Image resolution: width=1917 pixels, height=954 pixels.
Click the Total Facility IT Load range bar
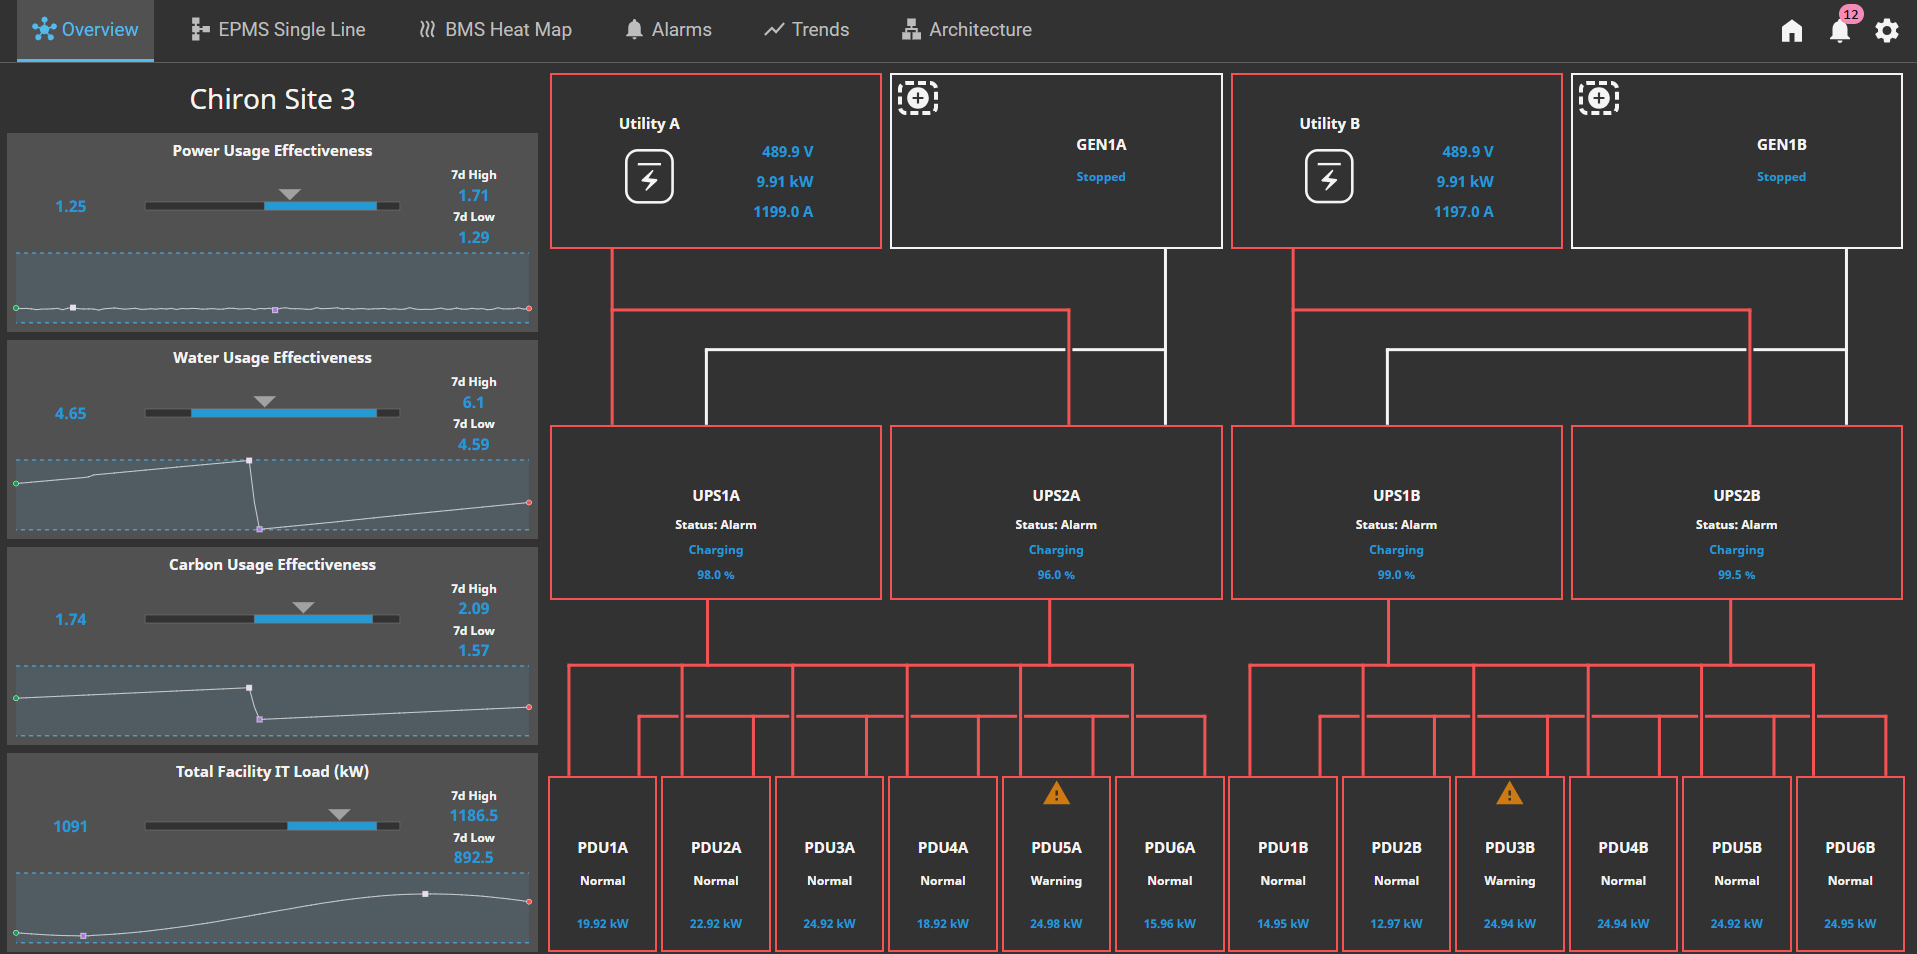click(272, 826)
